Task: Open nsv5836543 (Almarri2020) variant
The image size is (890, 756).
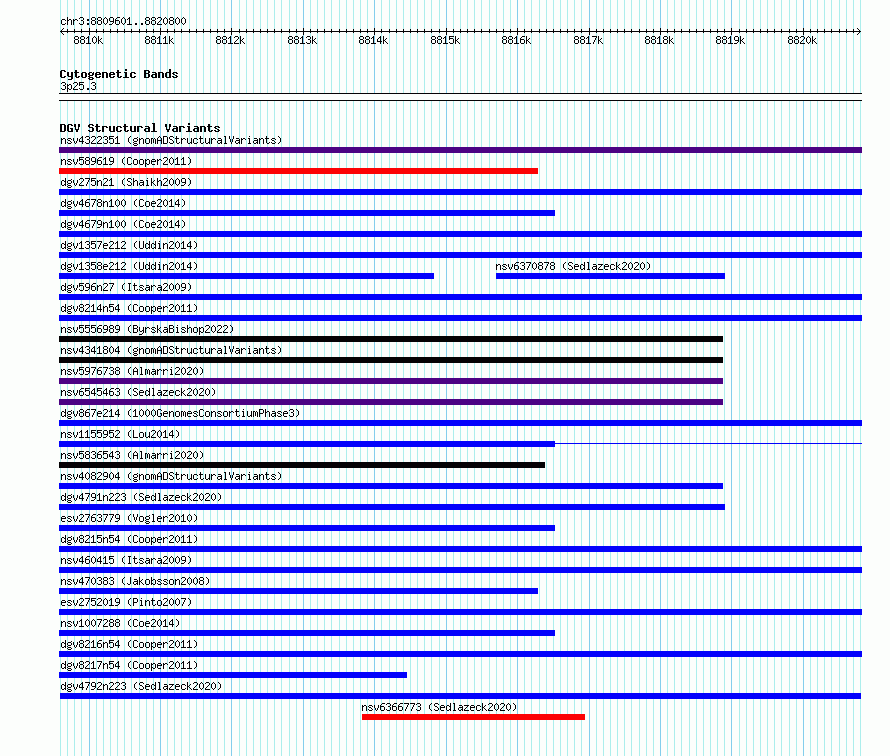Action: 132,455
